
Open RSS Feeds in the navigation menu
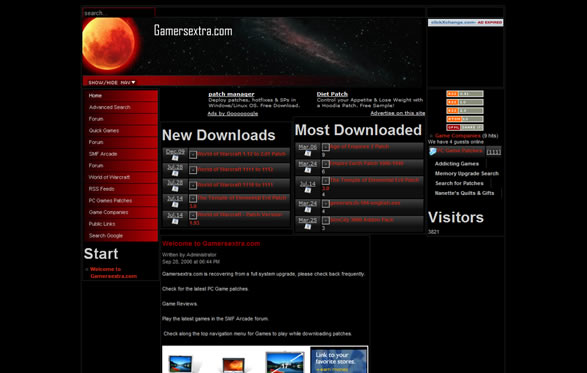[x=121, y=189]
